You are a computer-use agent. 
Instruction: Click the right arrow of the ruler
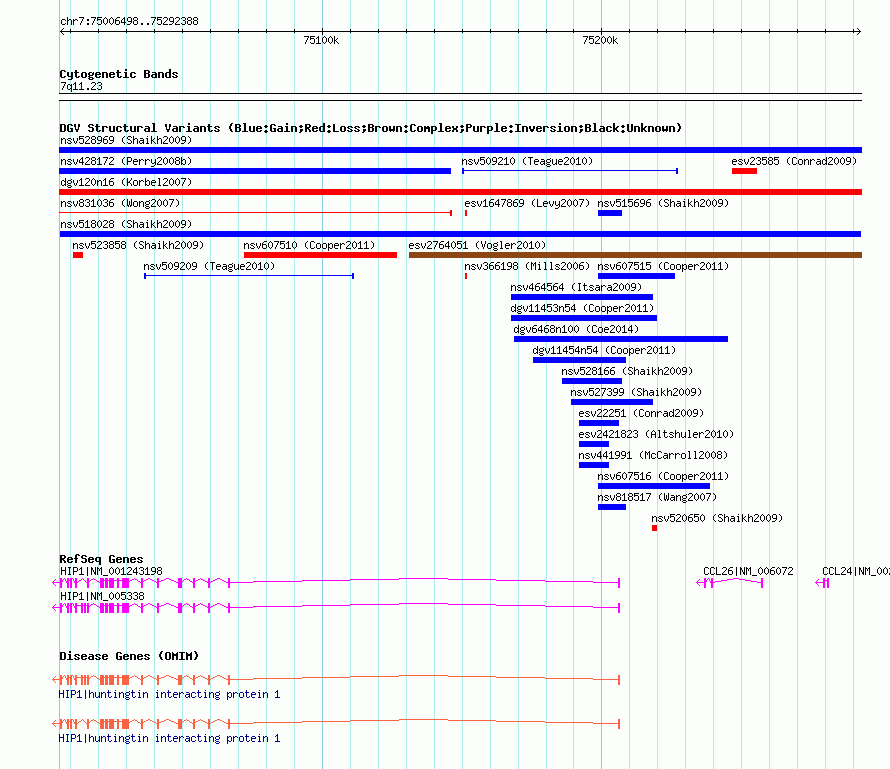tap(858, 32)
